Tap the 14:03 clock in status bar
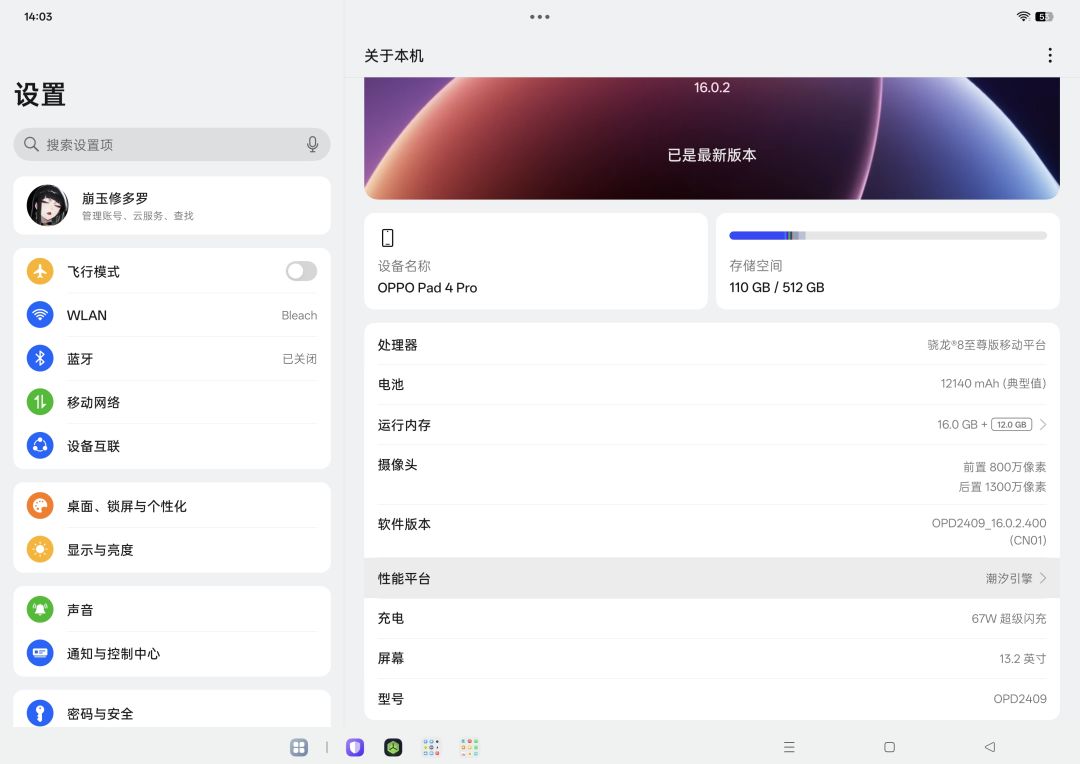Screen dimensions: 1080x764 tap(38, 17)
